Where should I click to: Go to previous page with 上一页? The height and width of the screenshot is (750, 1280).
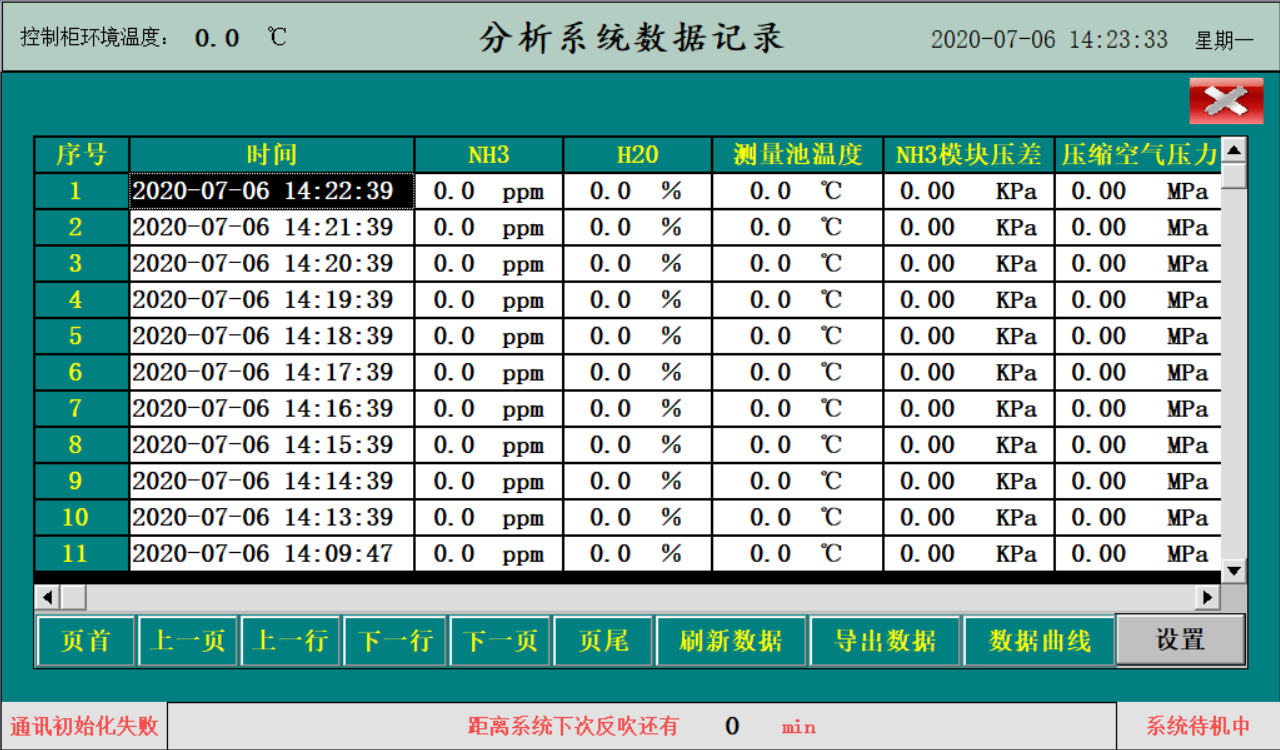[x=188, y=641]
